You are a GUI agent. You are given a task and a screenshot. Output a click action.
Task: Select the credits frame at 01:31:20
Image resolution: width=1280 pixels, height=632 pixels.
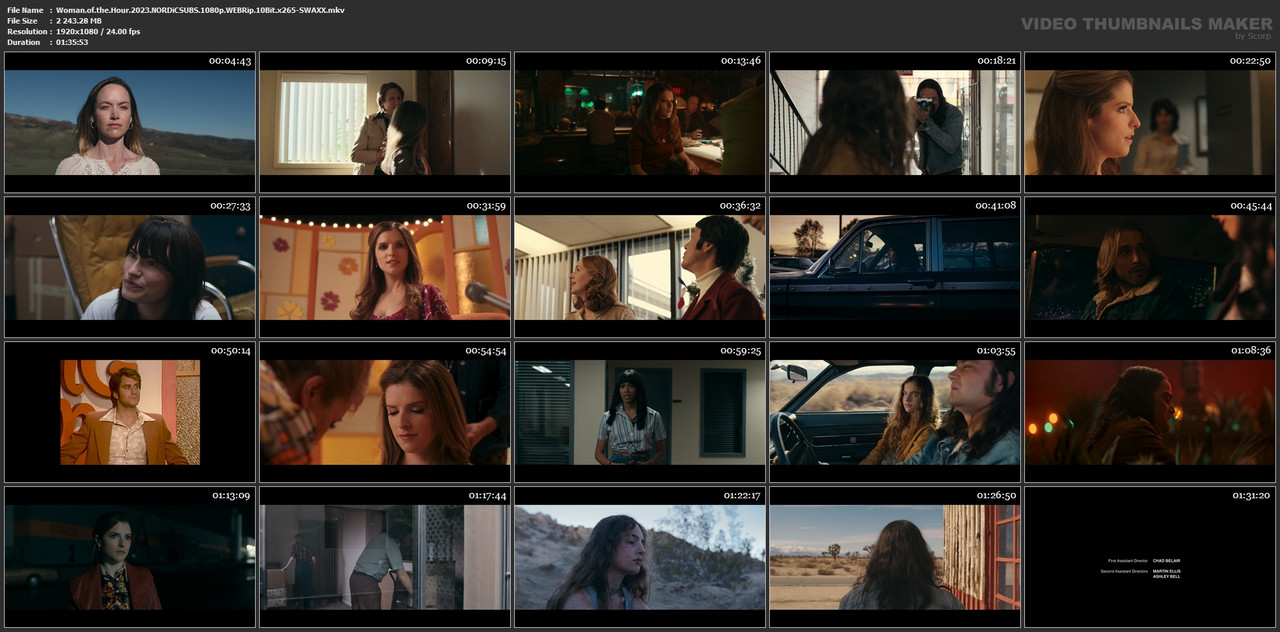(1150, 557)
